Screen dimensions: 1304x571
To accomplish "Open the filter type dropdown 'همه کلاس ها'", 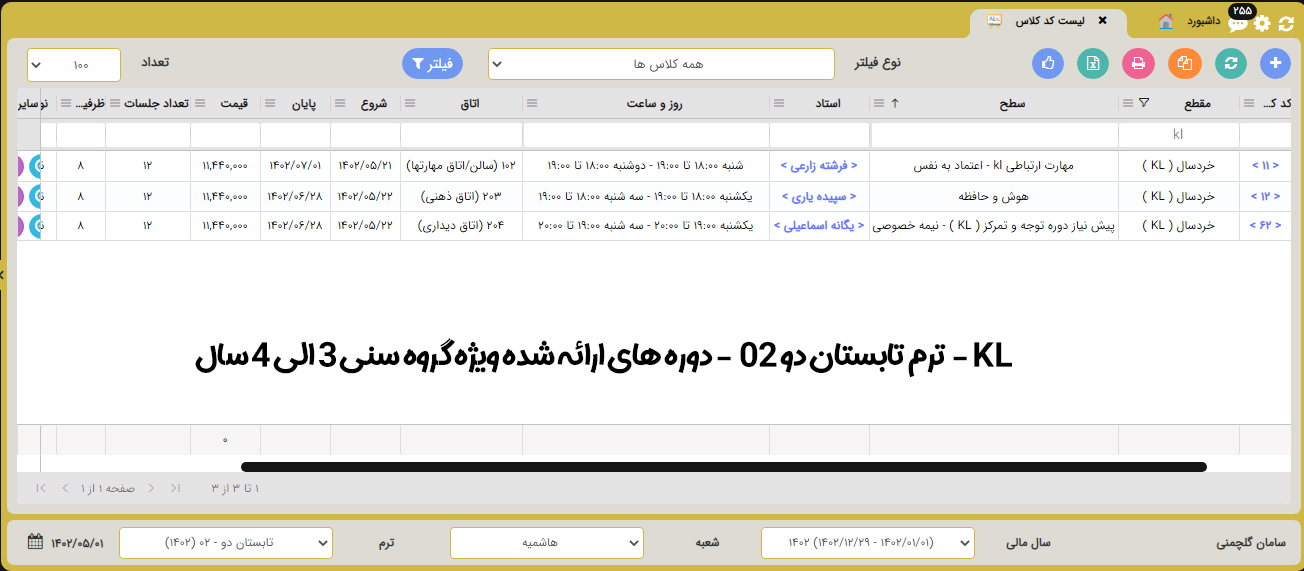I will [x=661, y=64].
